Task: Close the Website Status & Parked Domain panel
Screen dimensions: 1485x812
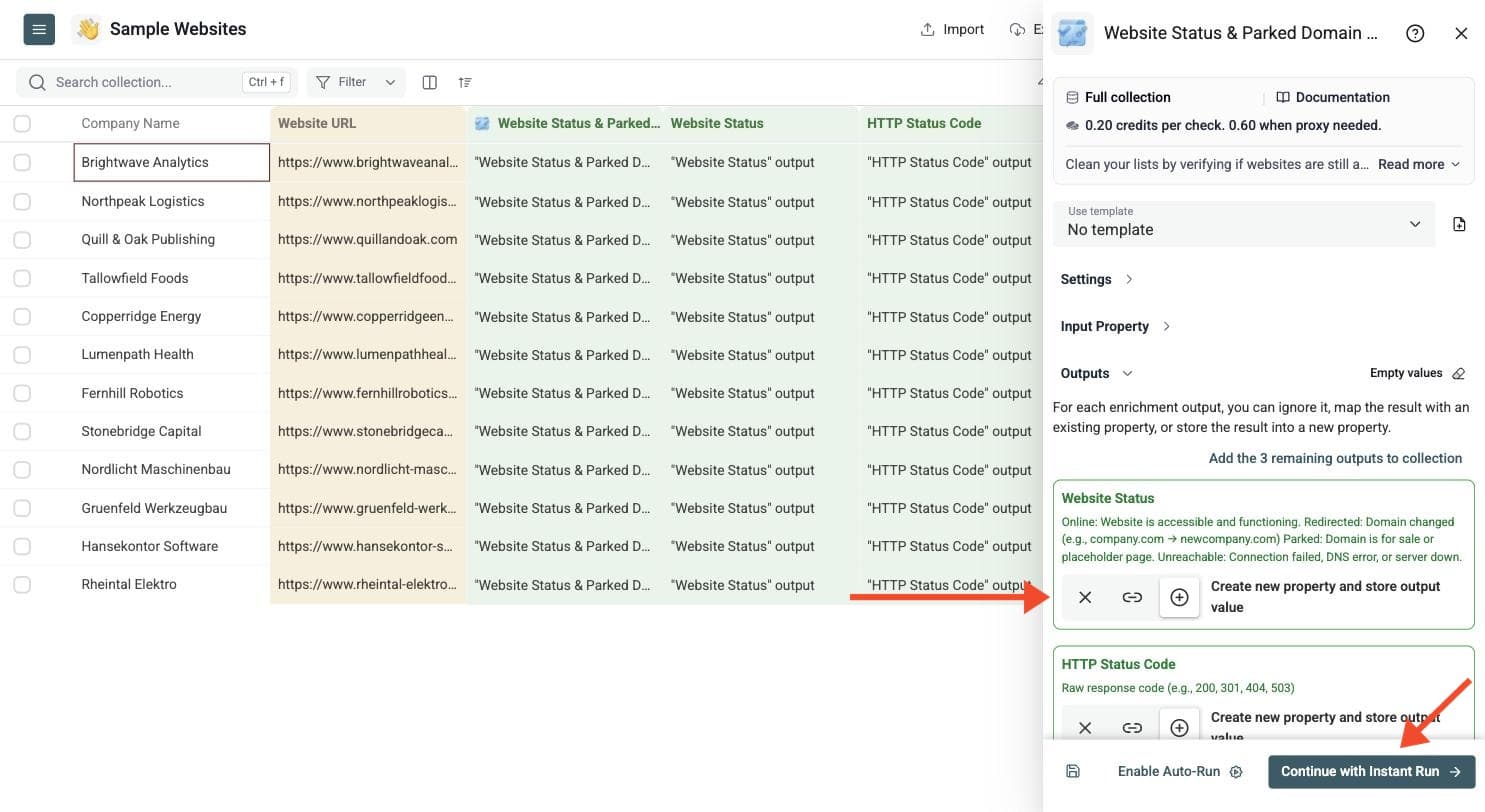Action: click(1461, 33)
